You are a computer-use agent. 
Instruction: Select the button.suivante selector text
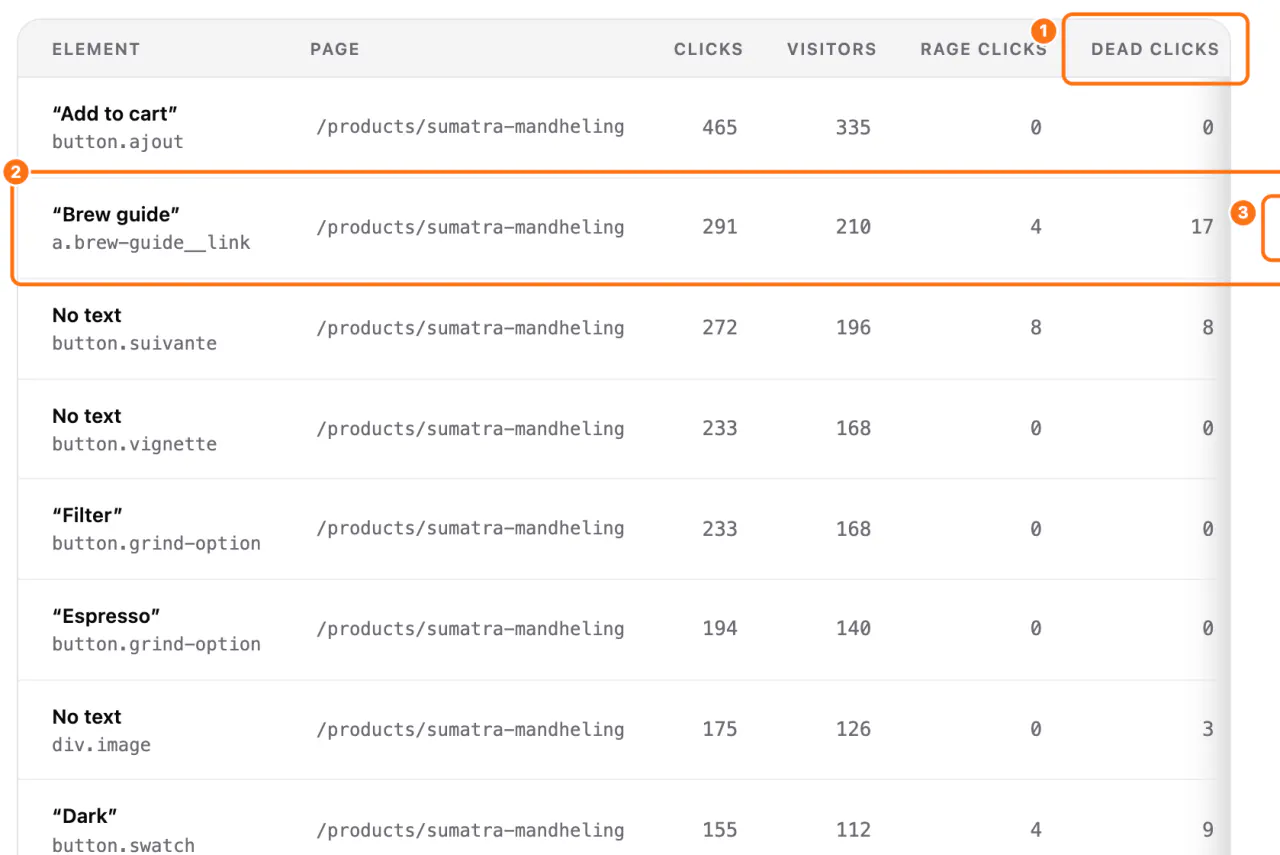click(x=134, y=343)
